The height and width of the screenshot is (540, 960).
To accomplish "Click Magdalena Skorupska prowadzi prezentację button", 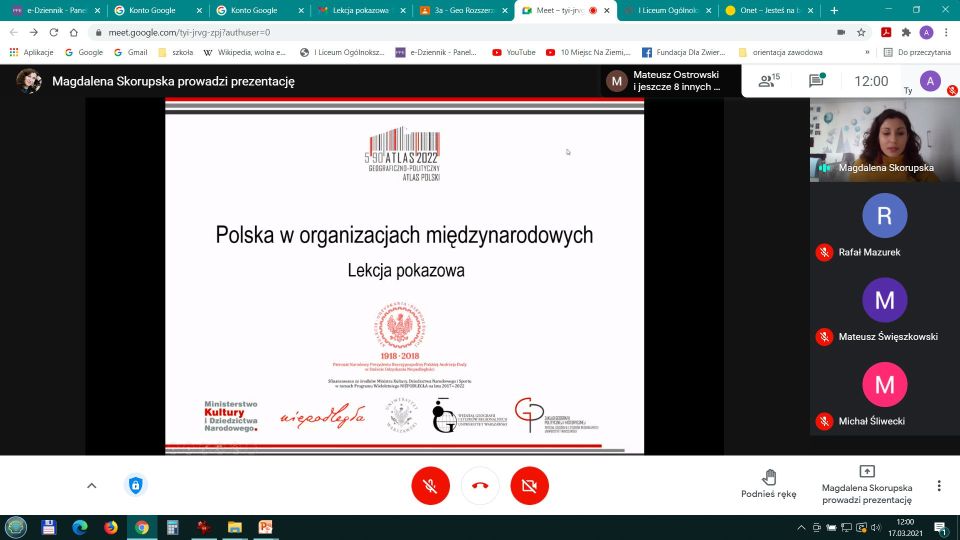I will 866,484.
